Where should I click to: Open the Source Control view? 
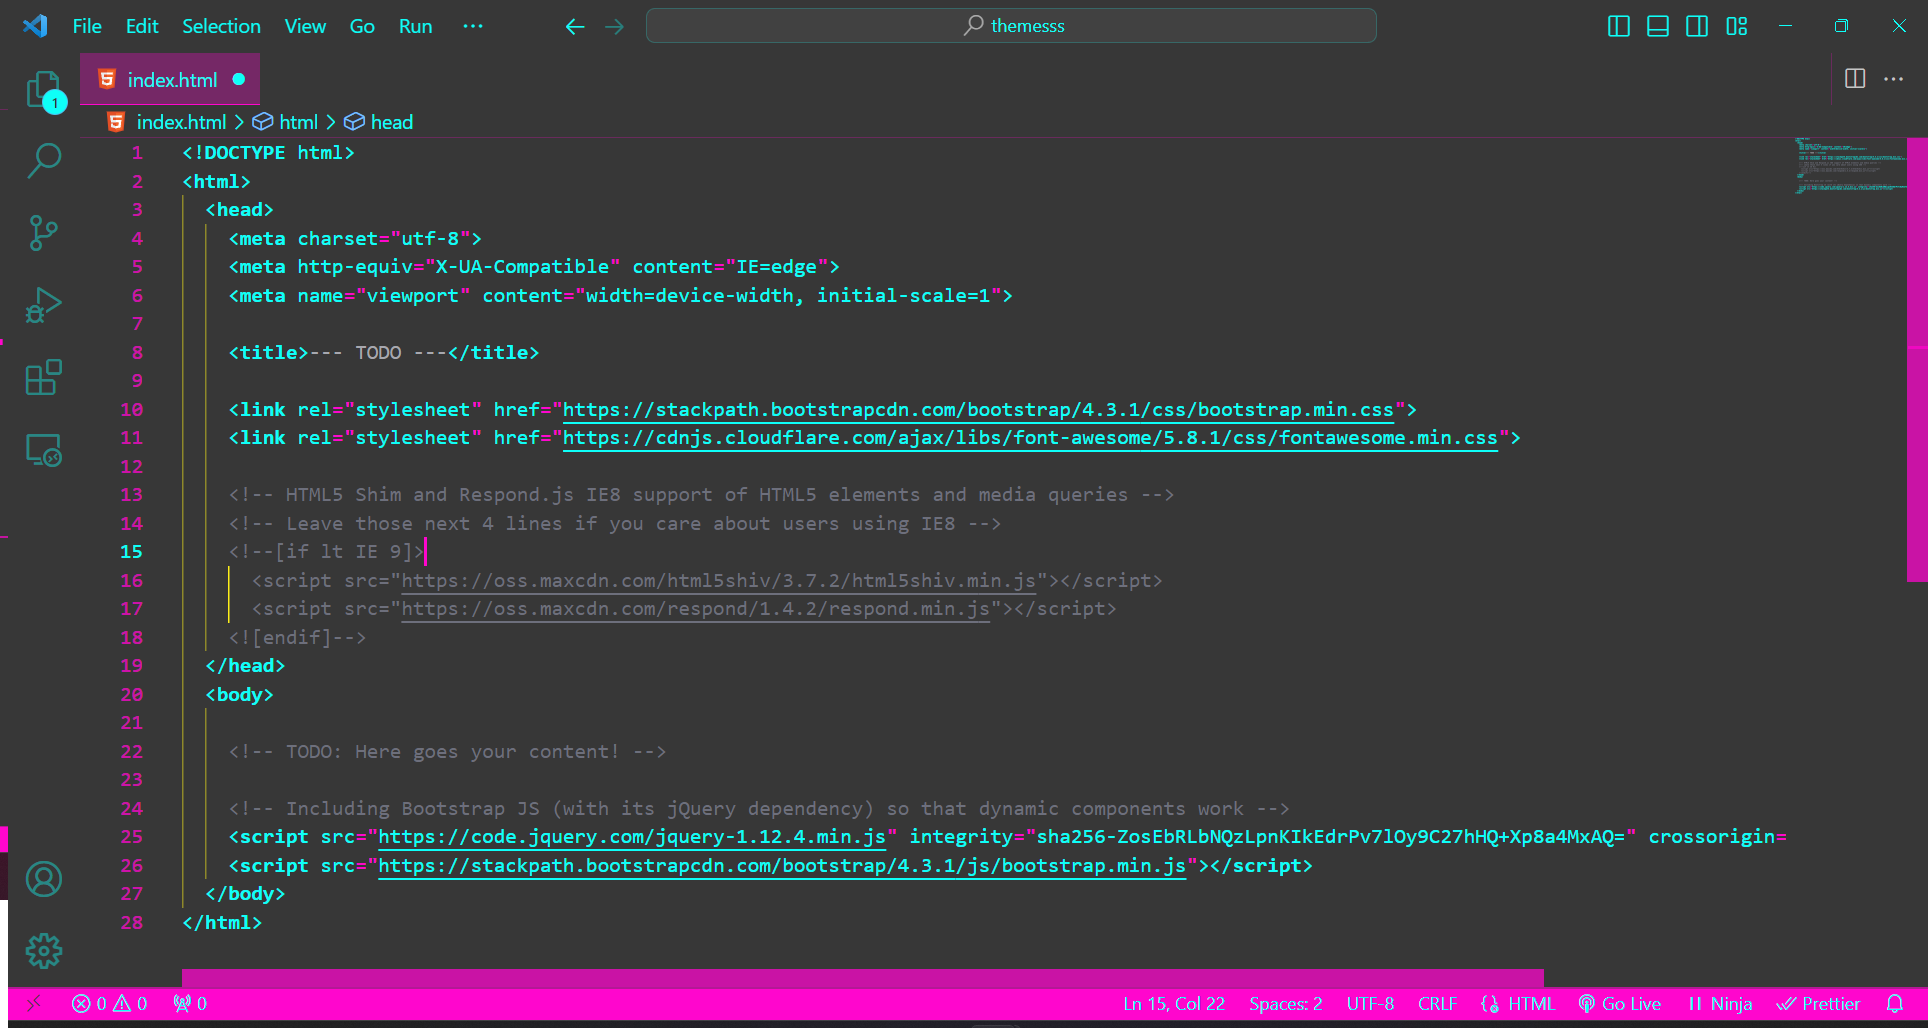coord(44,233)
